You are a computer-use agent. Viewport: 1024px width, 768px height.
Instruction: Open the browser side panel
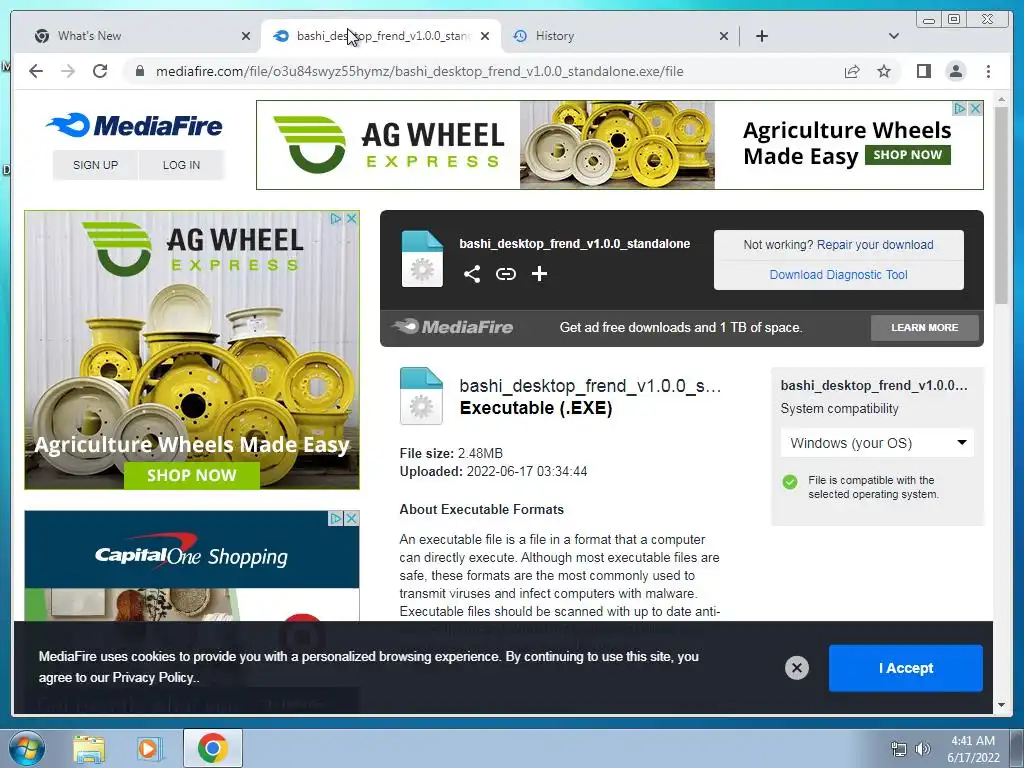923,71
